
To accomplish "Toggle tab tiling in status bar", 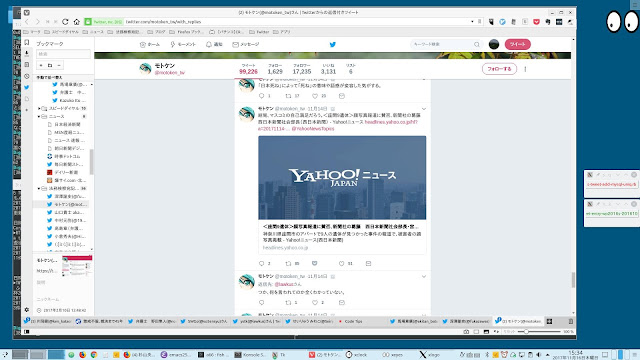I will (x=476, y=332).
